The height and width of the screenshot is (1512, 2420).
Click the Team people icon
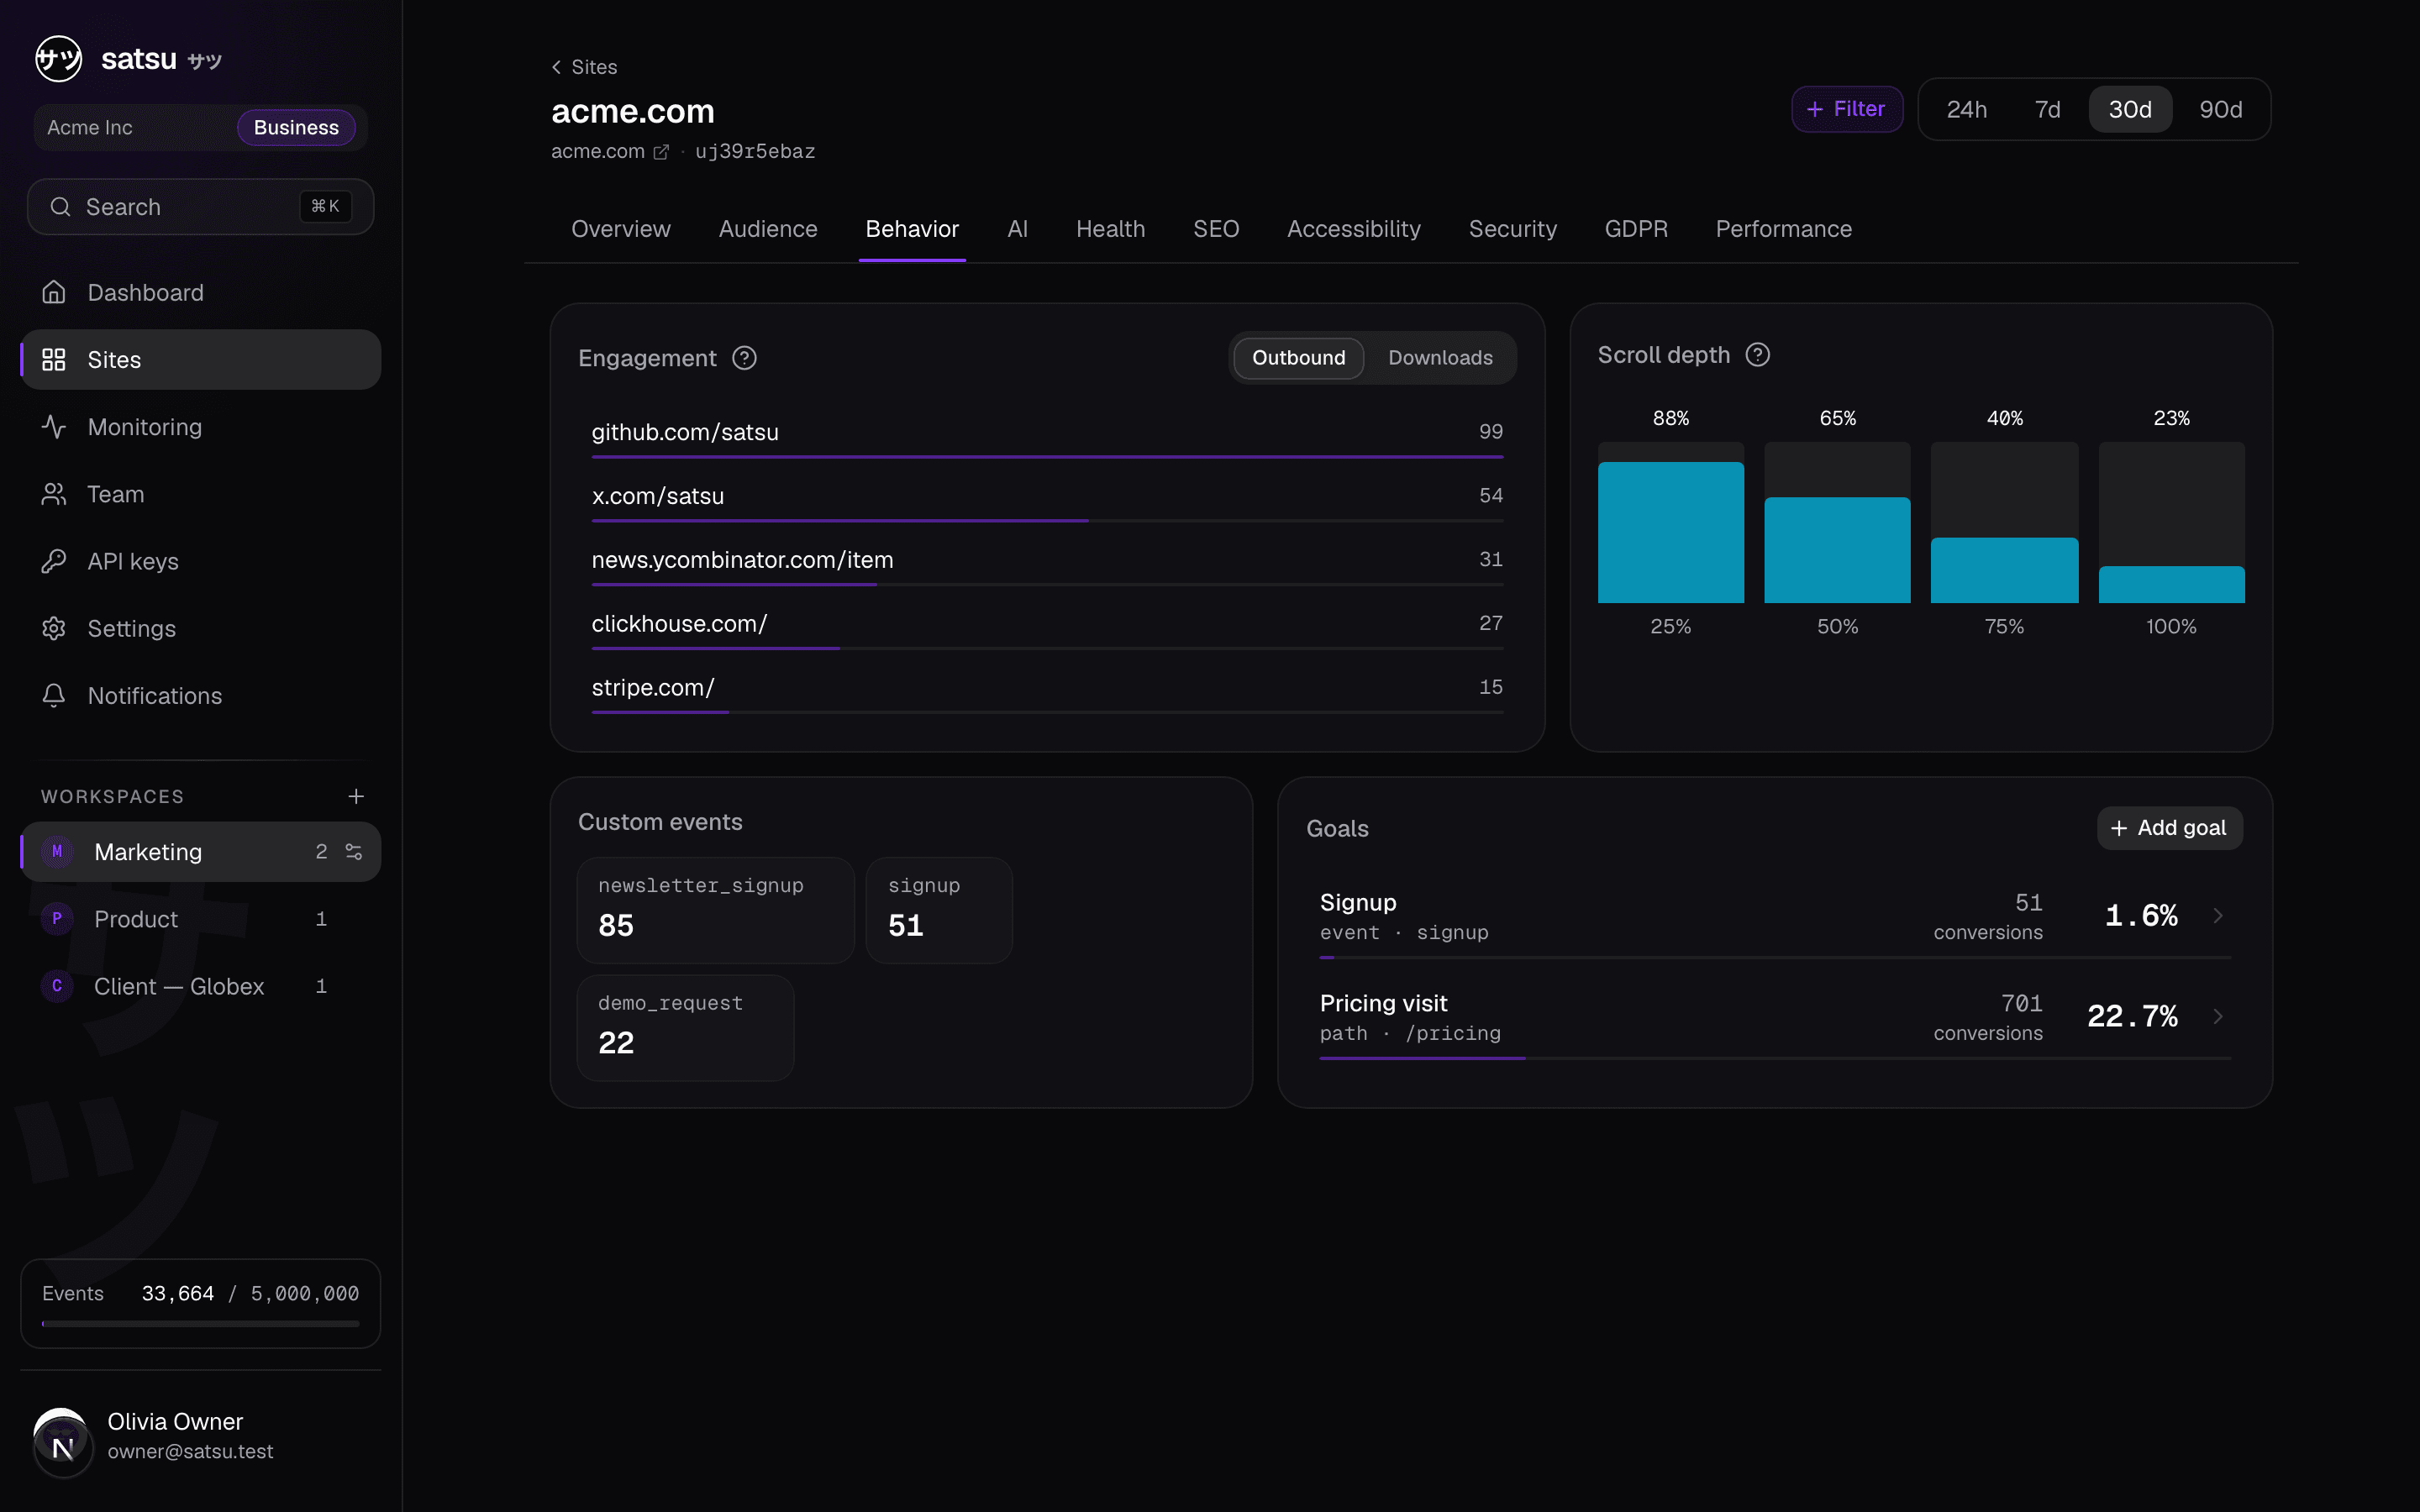(54, 494)
